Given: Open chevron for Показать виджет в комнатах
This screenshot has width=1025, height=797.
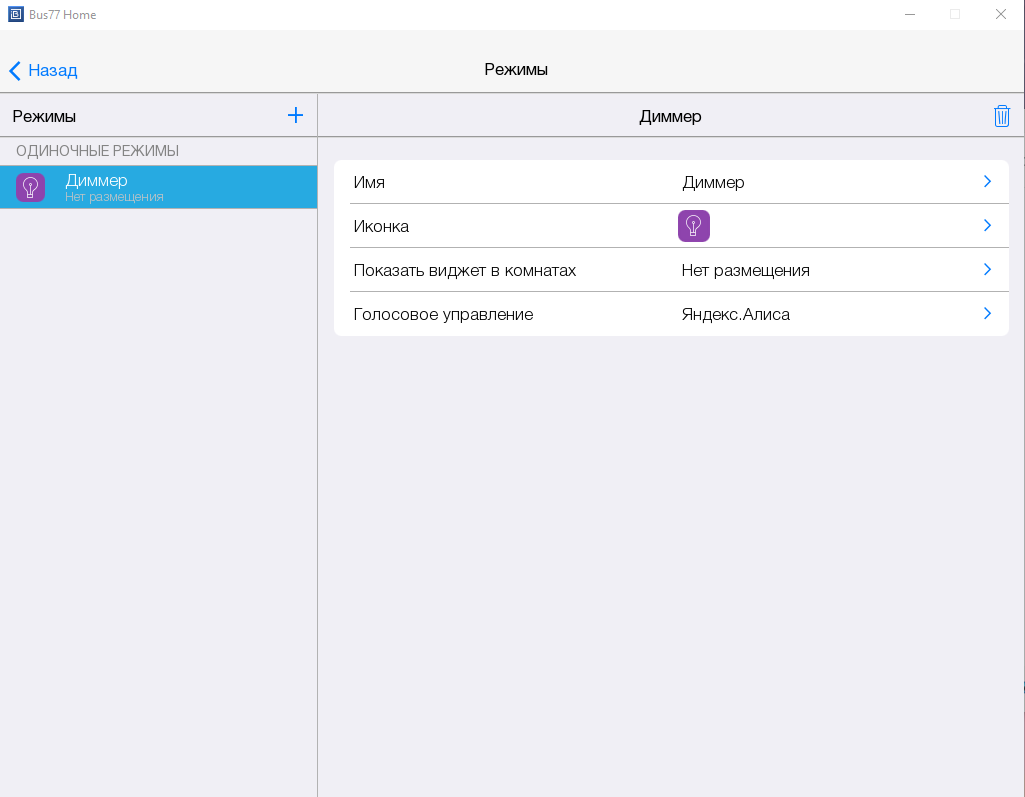Looking at the screenshot, I should tap(986, 270).
